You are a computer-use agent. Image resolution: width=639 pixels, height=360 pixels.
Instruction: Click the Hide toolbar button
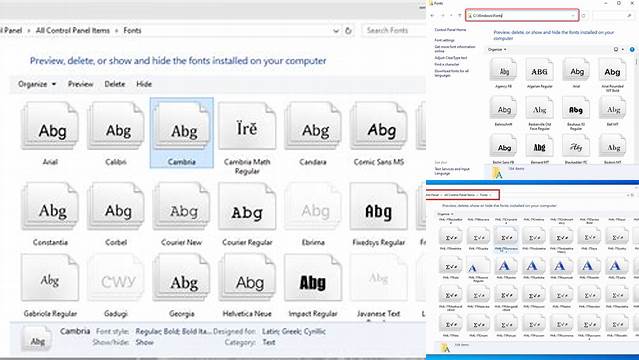144,84
